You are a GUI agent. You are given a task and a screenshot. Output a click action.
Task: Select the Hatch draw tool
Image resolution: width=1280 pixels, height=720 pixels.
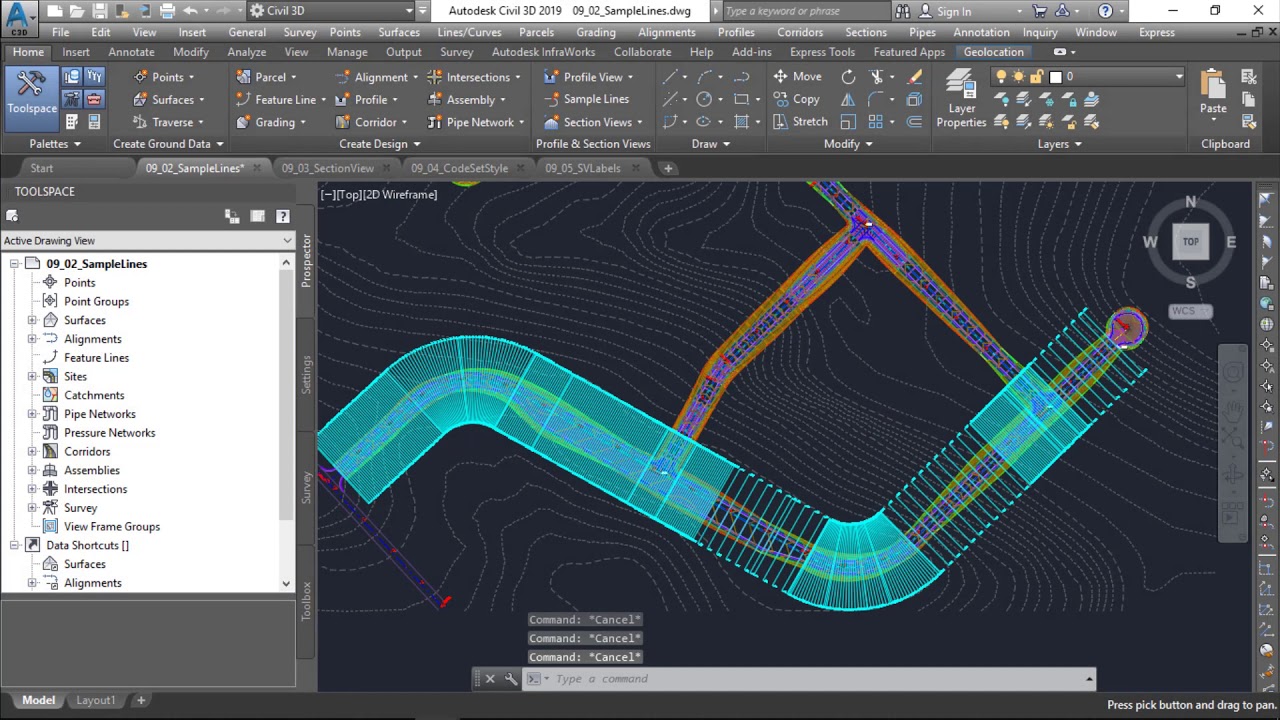[741, 122]
